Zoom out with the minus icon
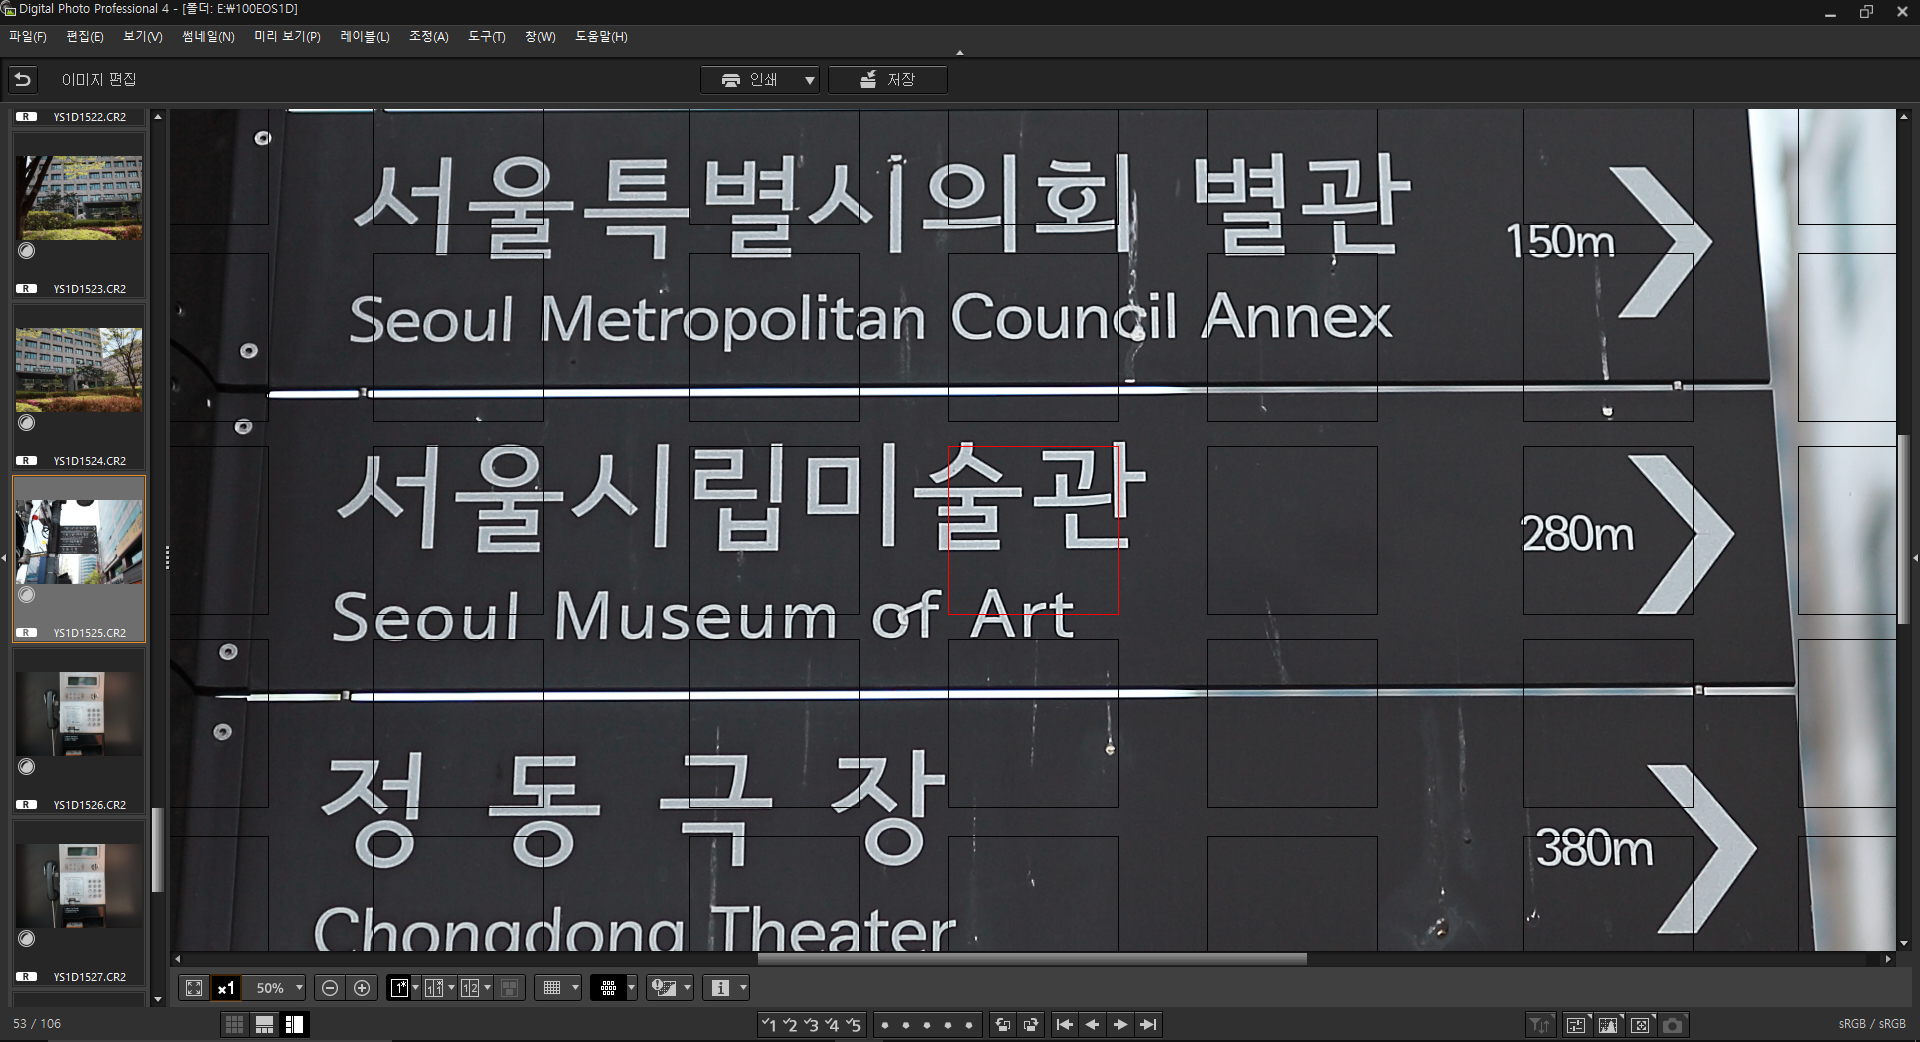 pos(330,988)
